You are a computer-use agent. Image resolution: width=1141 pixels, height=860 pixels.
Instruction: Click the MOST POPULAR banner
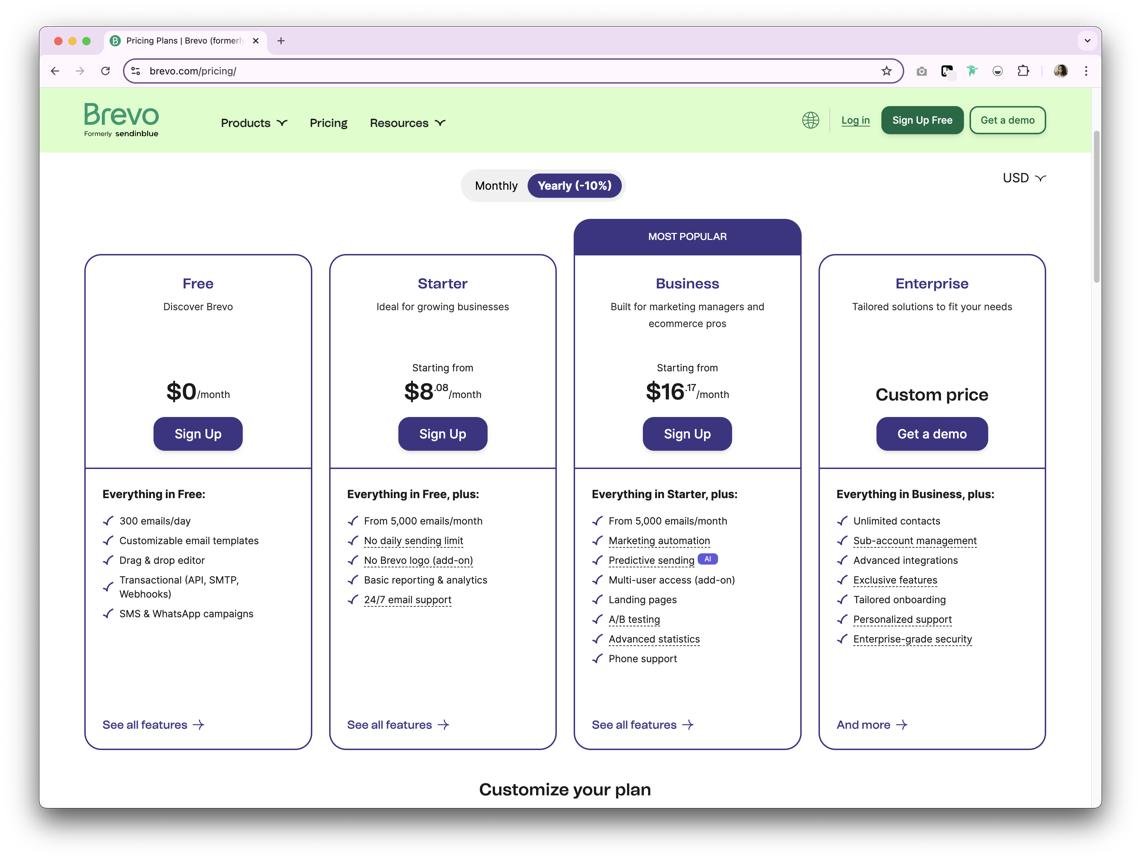click(687, 236)
